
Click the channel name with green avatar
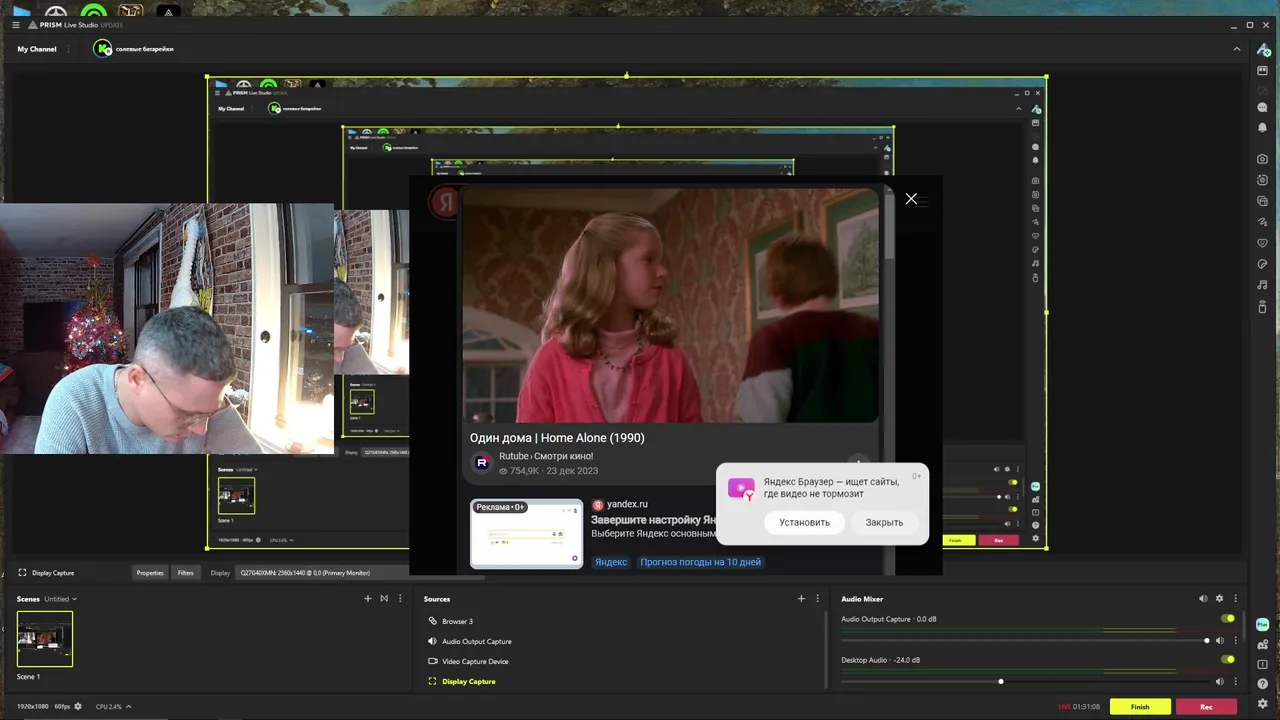pyautogui.click(x=134, y=48)
